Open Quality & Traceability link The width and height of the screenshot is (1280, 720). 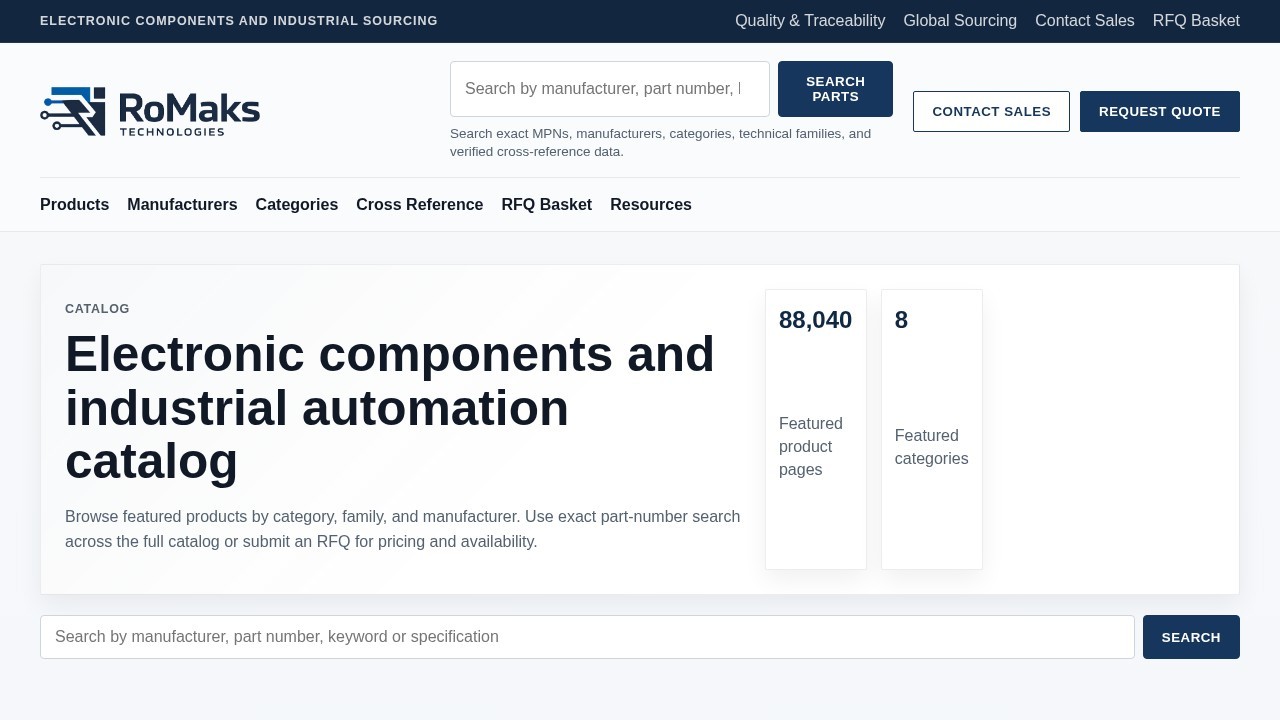810,21
